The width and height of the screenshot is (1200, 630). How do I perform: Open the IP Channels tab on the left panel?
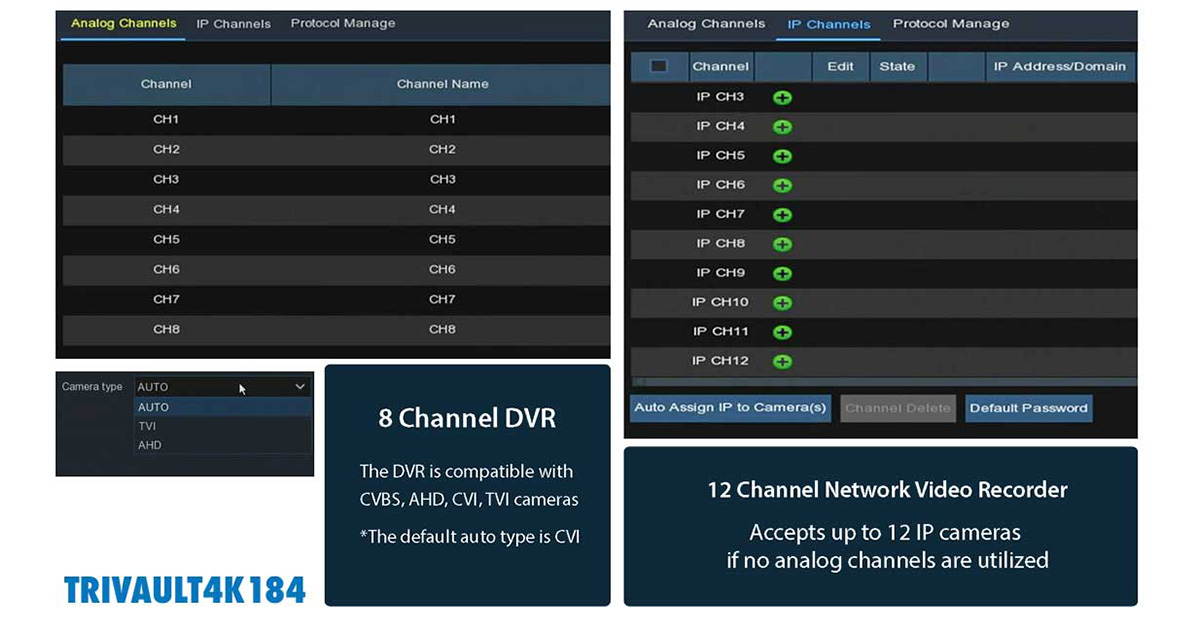click(233, 23)
